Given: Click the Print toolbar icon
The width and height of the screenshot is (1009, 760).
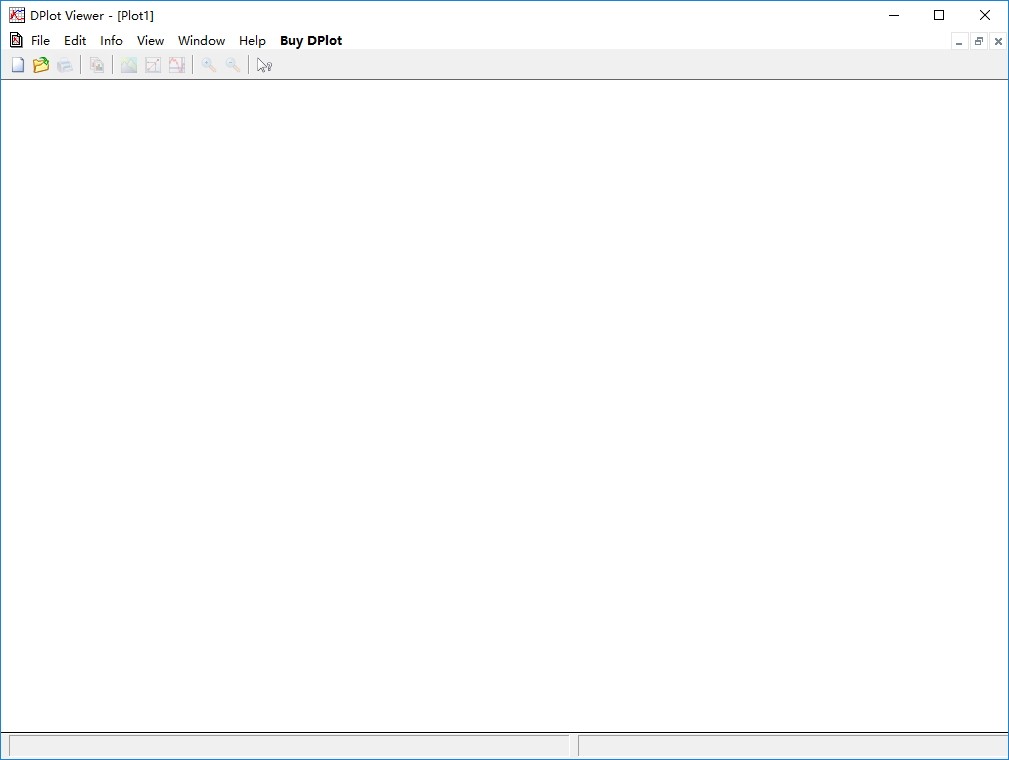Looking at the screenshot, I should (65, 65).
